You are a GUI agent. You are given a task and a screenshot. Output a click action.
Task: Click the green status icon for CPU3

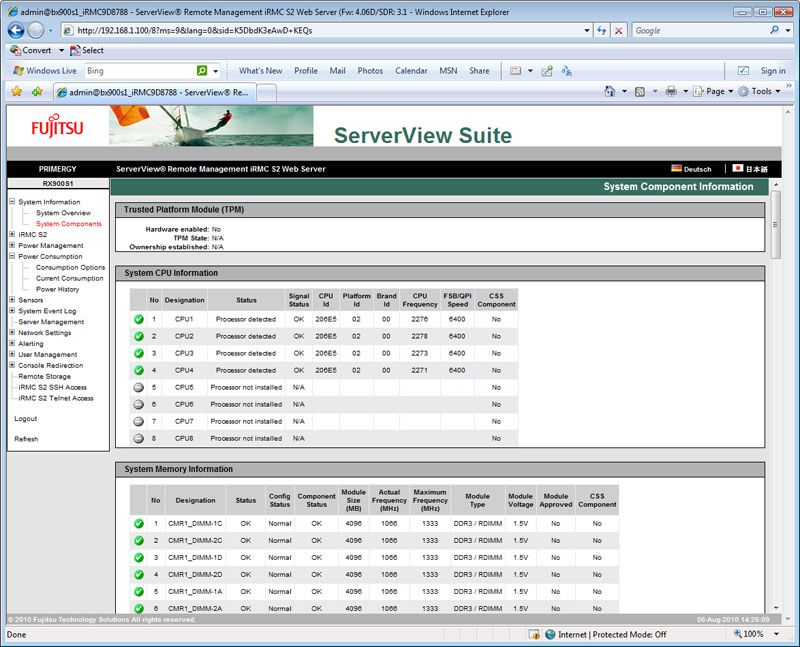pyautogui.click(x=139, y=353)
